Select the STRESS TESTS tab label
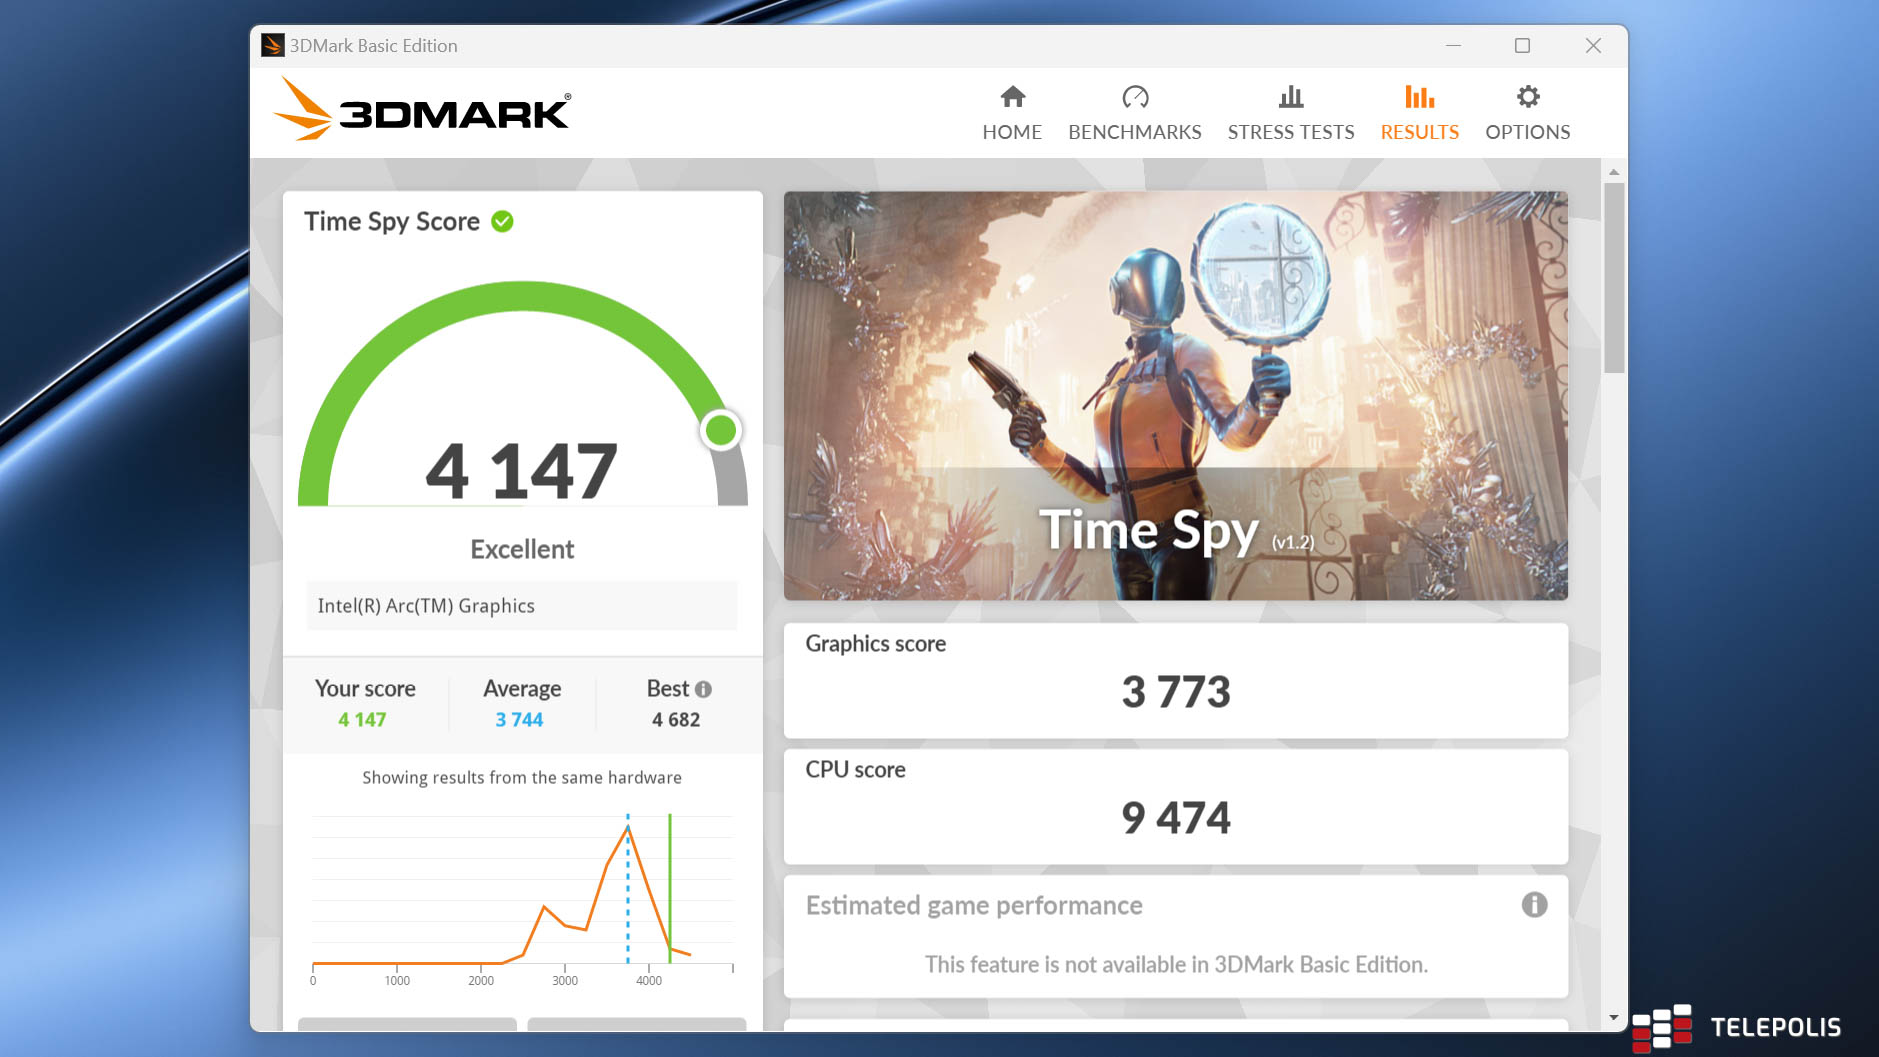Image resolution: width=1879 pixels, height=1057 pixels. point(1290,132)
